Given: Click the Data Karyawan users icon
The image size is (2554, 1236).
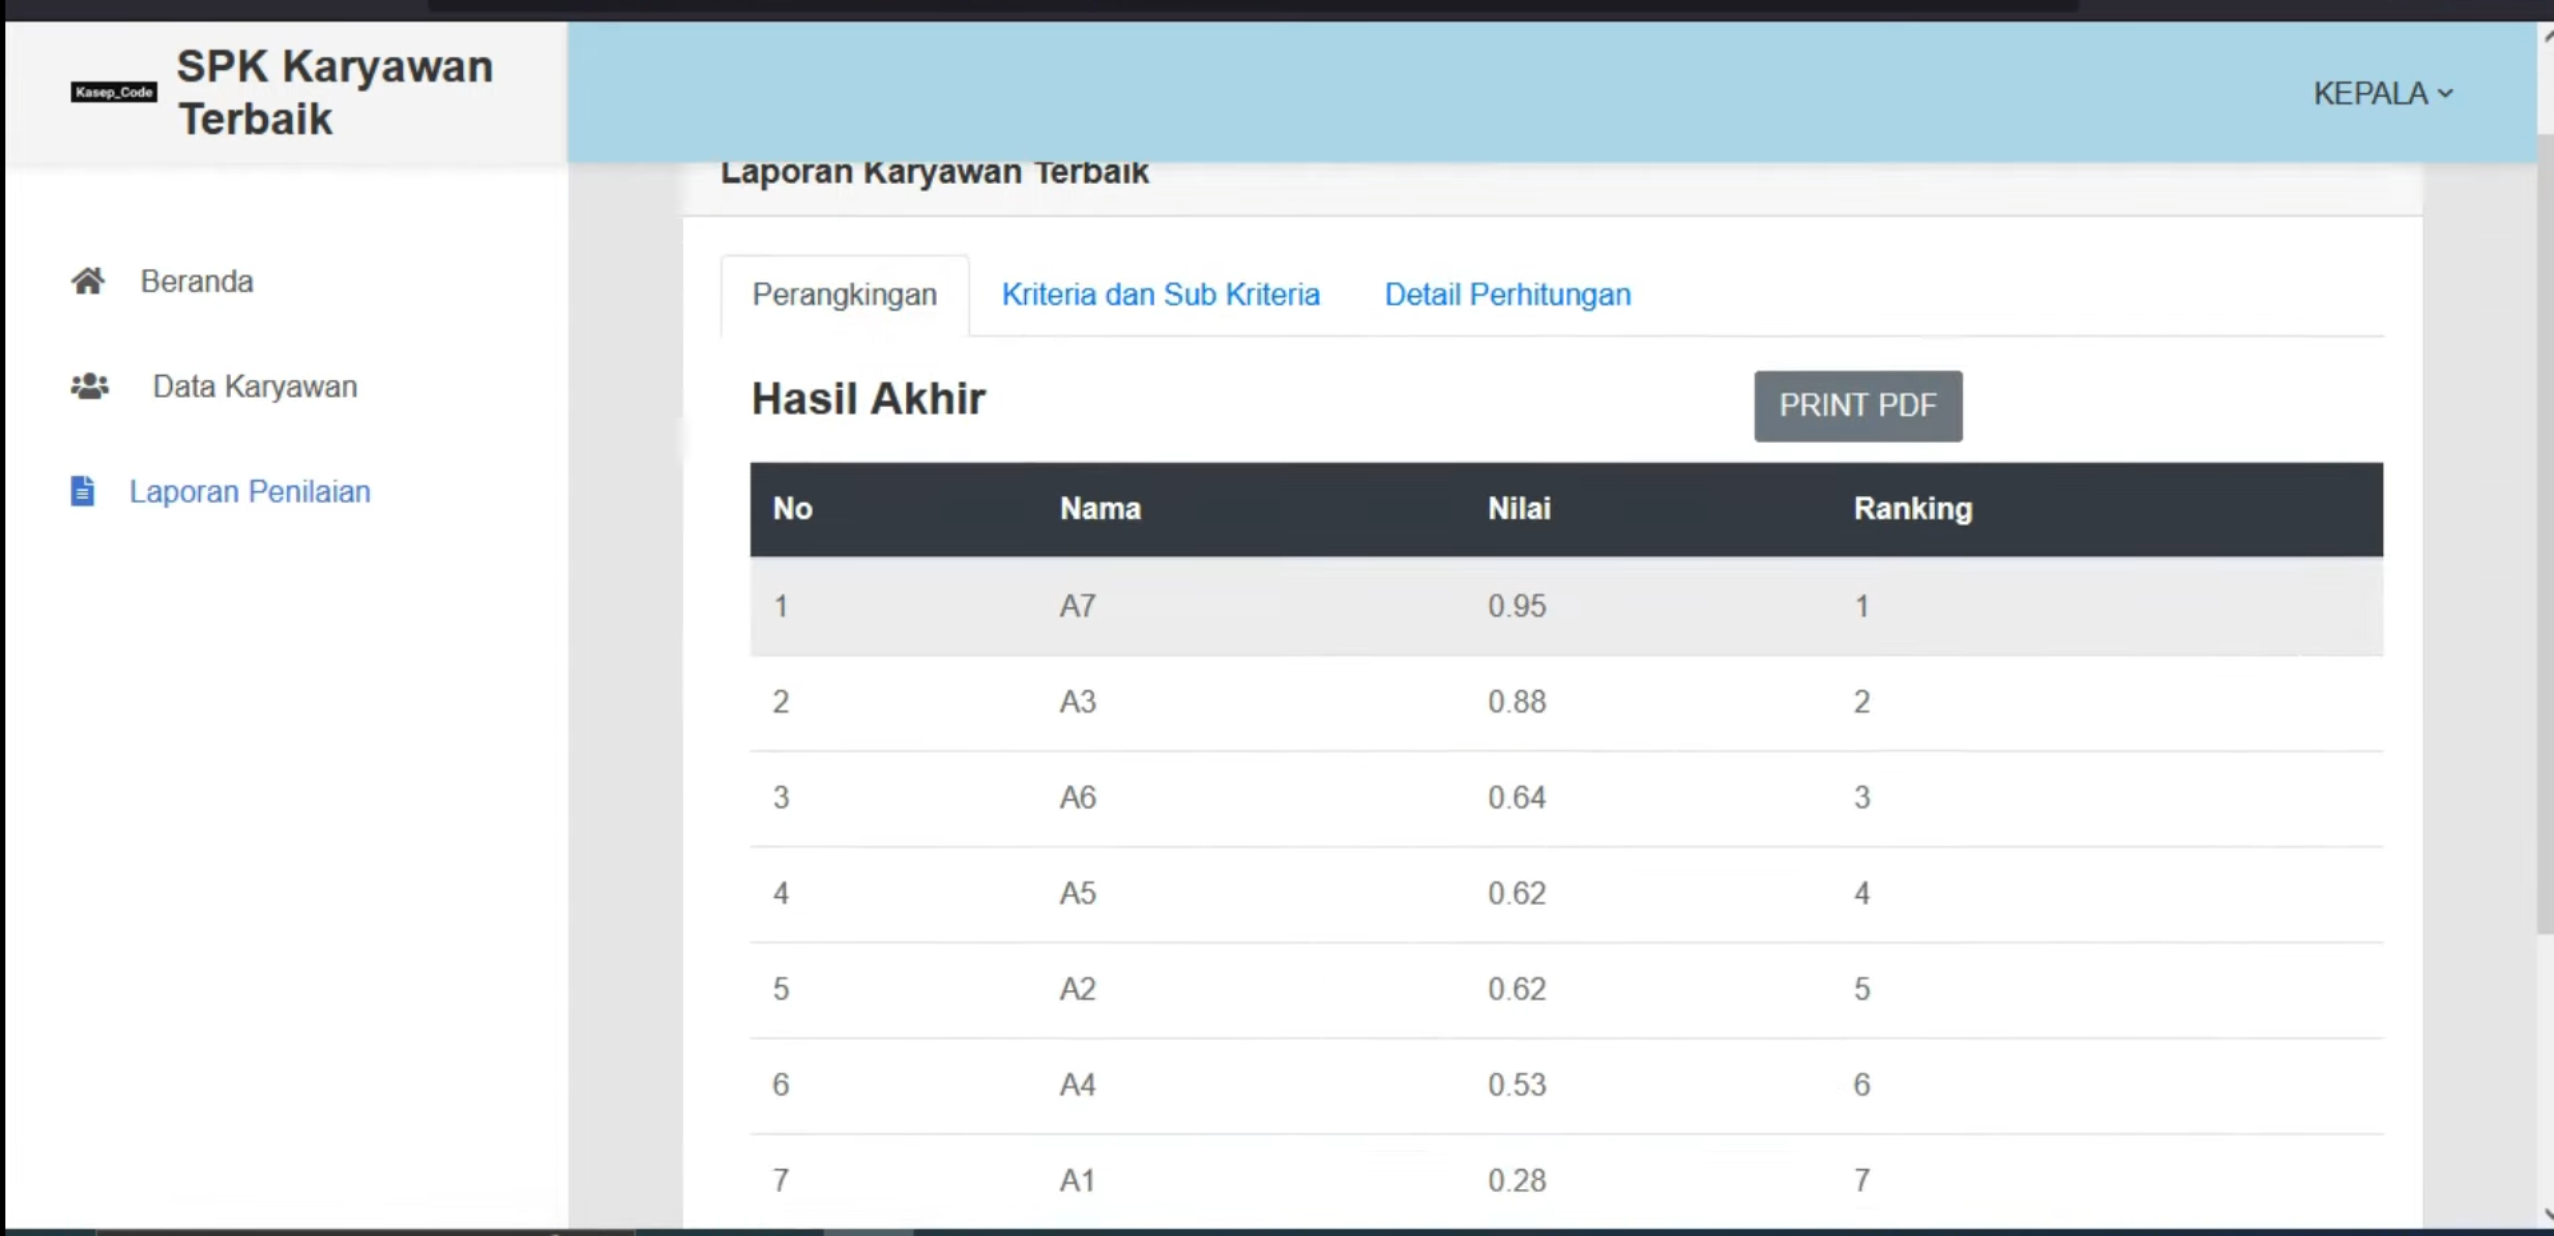Looking at the screenshot, I should click(x=90, y=386).
